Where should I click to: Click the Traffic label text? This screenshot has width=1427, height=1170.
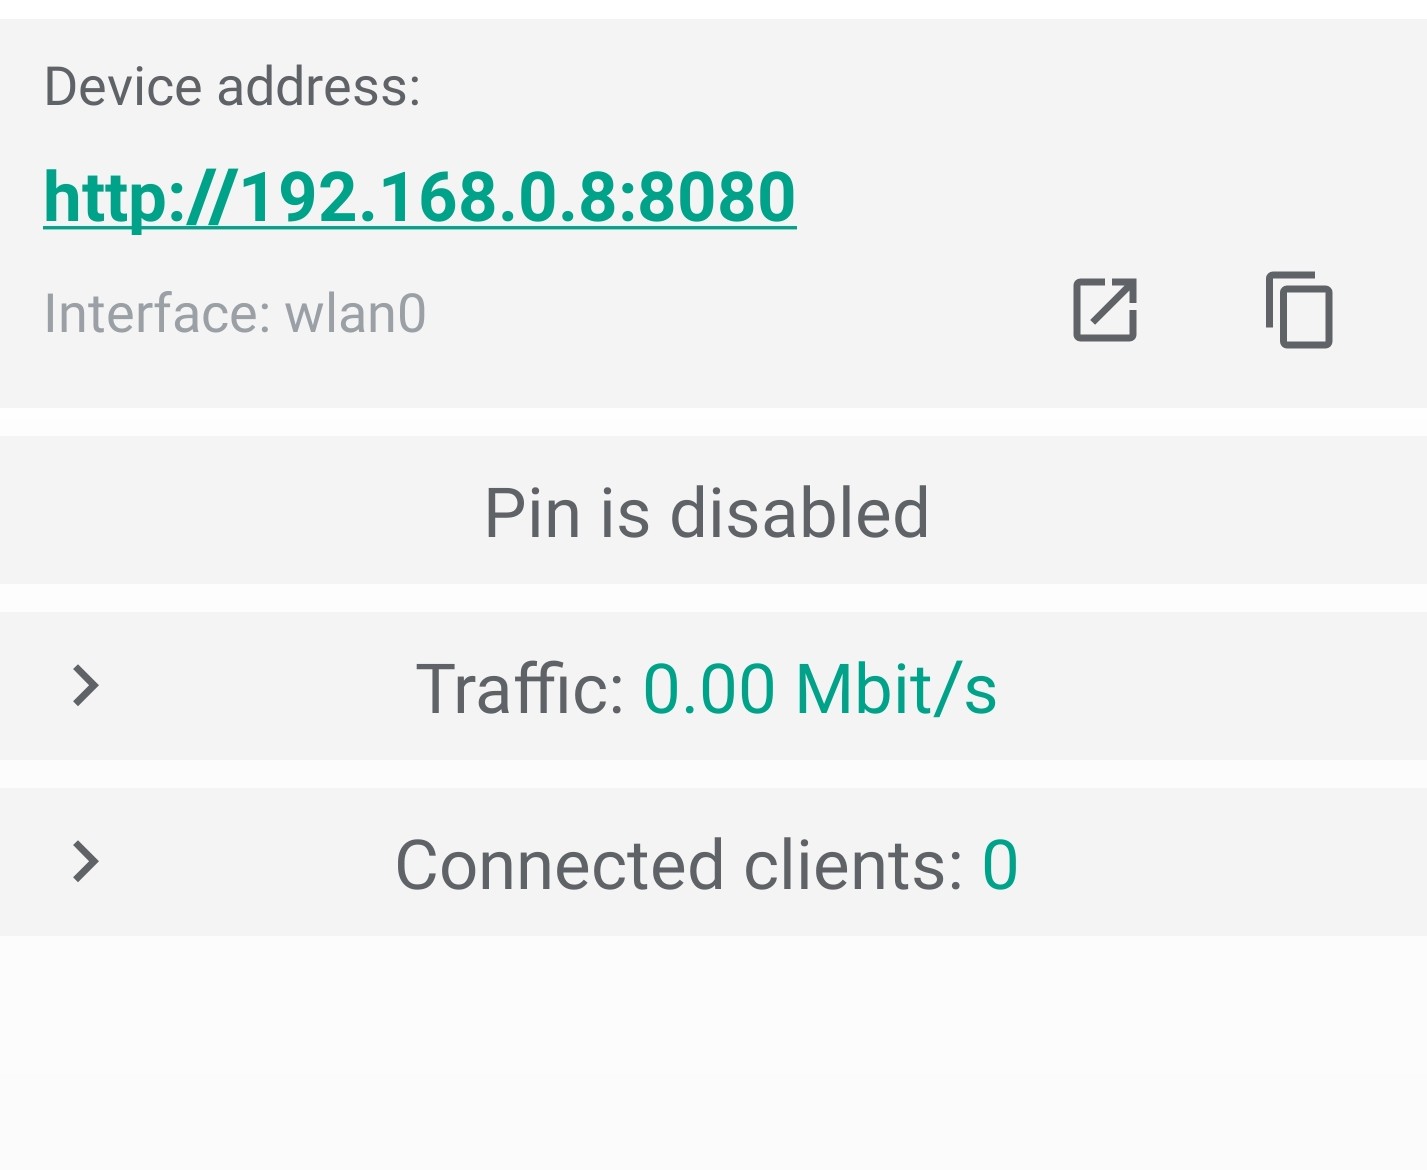pos(519,689)
